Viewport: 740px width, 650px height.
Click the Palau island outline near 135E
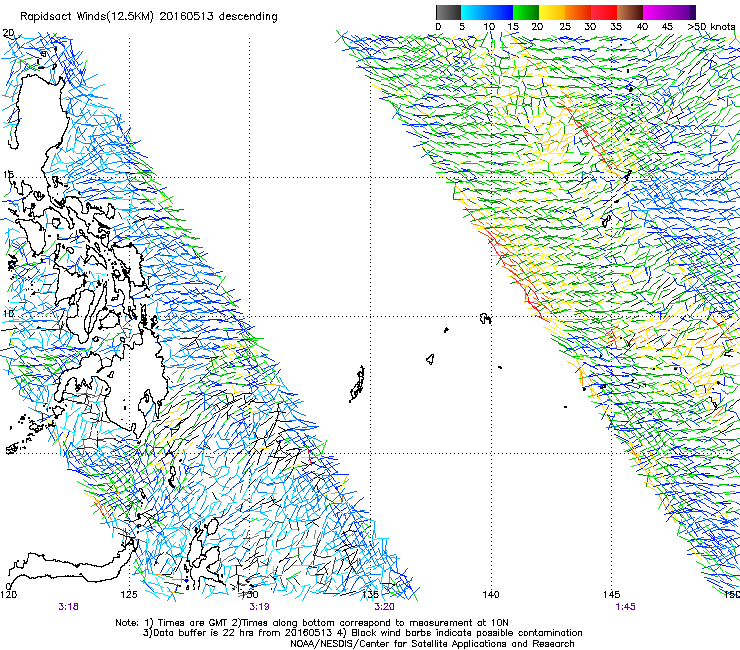[357, 384]
